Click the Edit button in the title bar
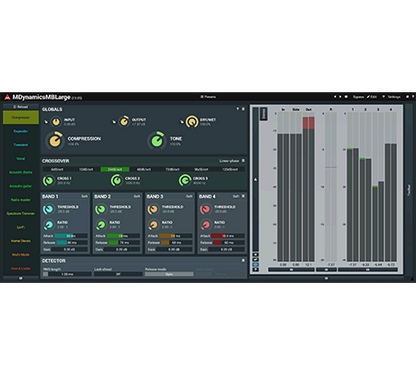 pos(372,97)
